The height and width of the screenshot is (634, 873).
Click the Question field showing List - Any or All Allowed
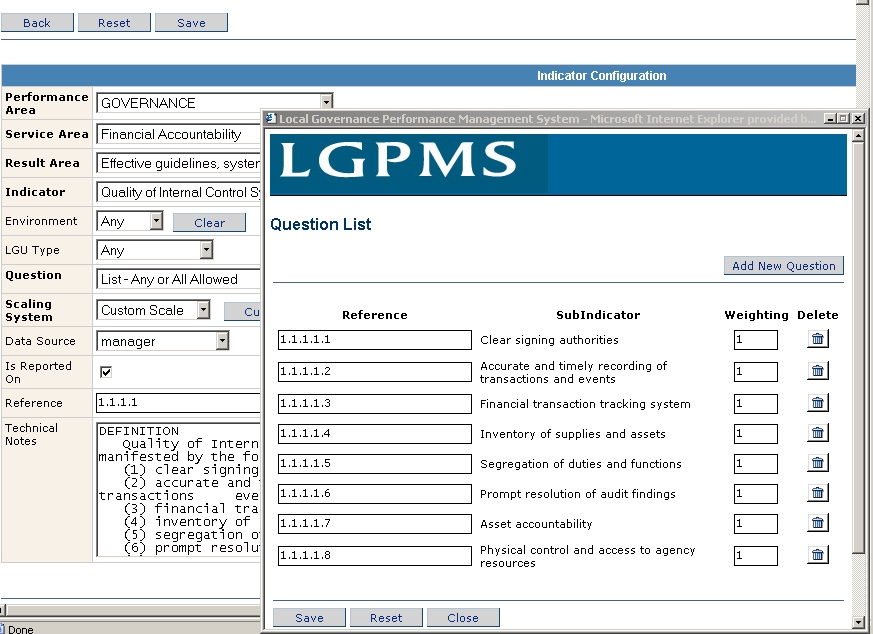tap(178, 279)
